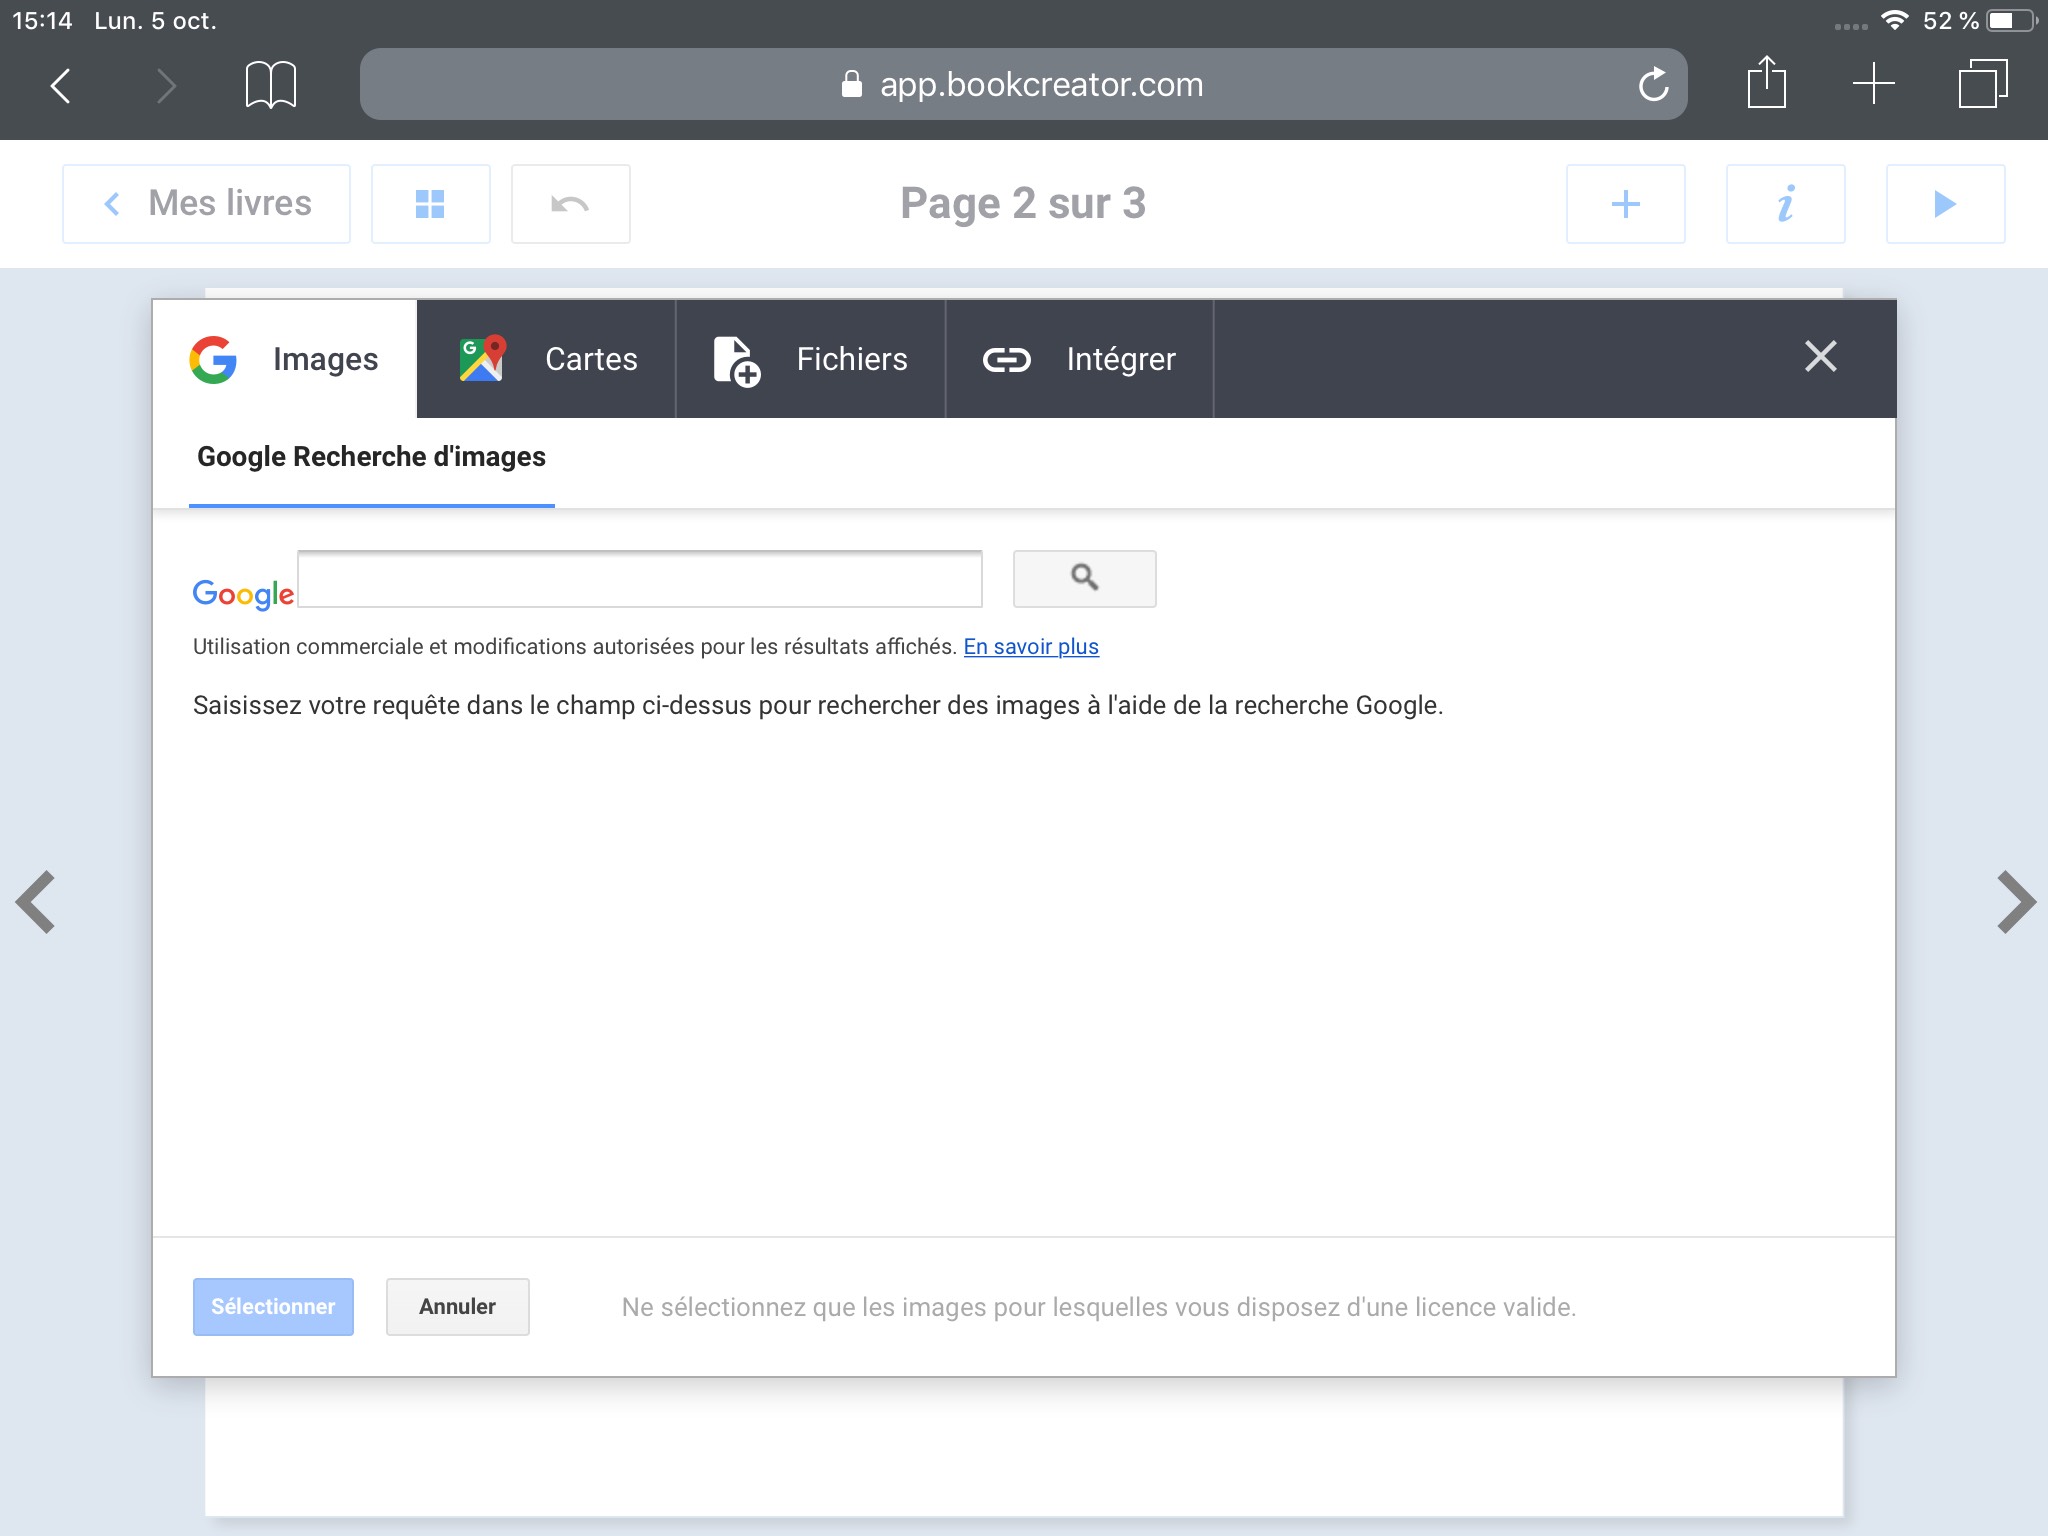
Task: Add an item with the plus toolbar button
Action: tap(1625, 204)
